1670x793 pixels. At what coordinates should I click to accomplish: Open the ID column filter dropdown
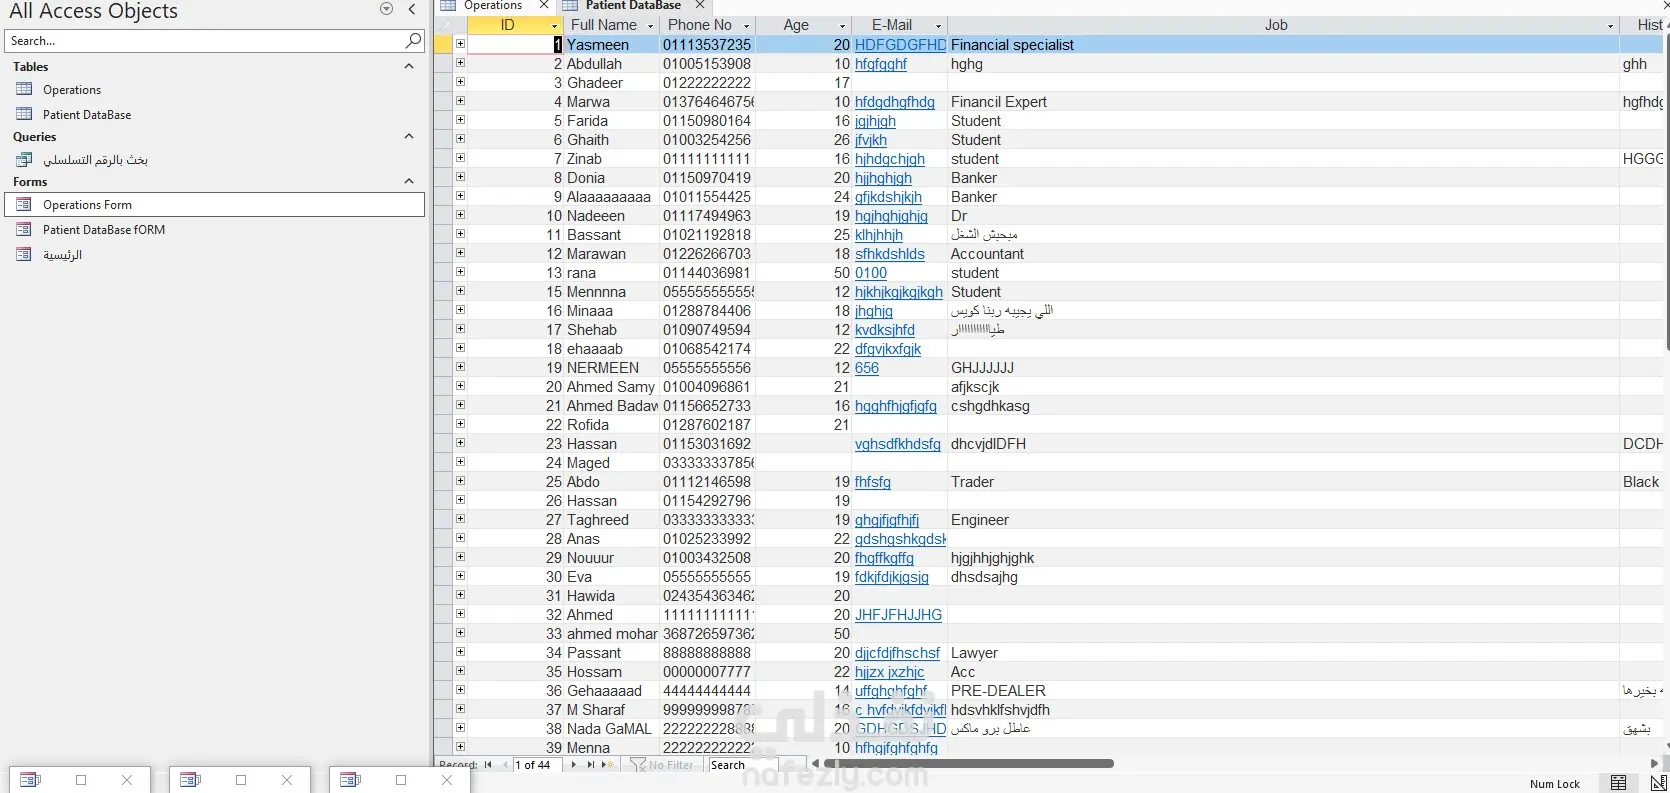554,26
